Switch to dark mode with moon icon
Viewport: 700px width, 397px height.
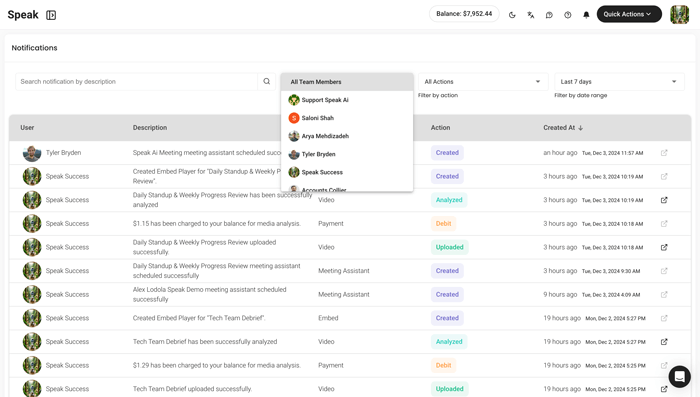[x=512, y=15]
